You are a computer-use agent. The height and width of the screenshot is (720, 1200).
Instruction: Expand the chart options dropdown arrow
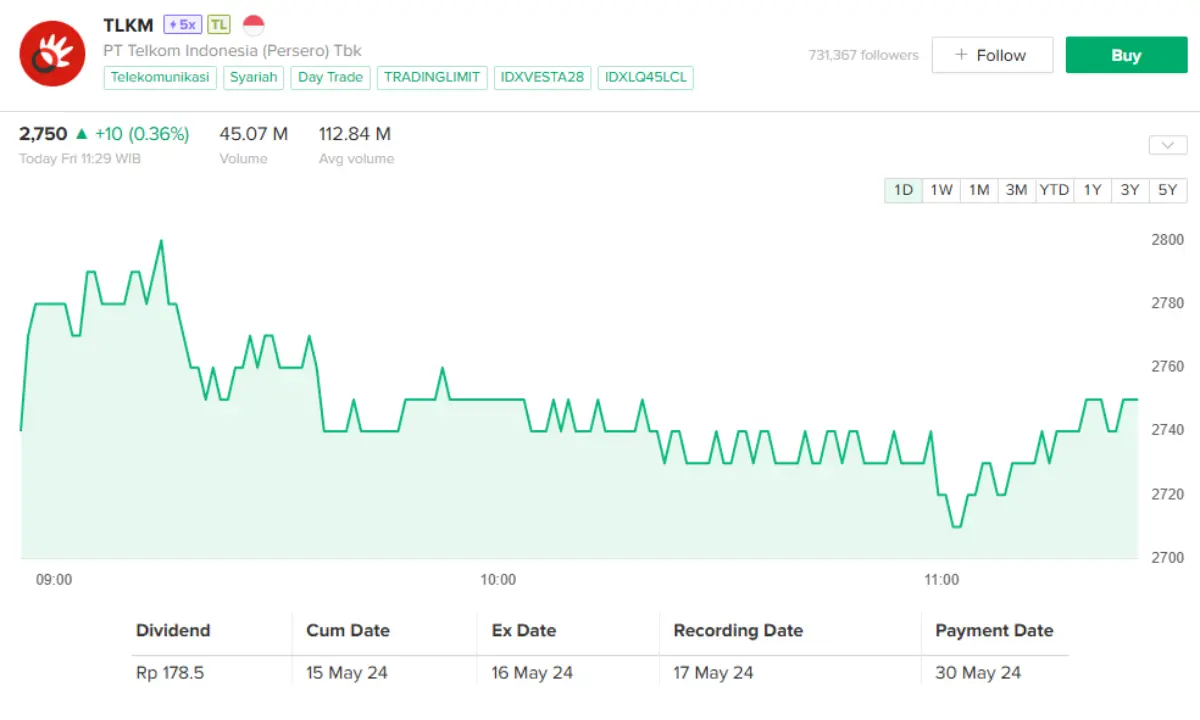point(1168,145)
